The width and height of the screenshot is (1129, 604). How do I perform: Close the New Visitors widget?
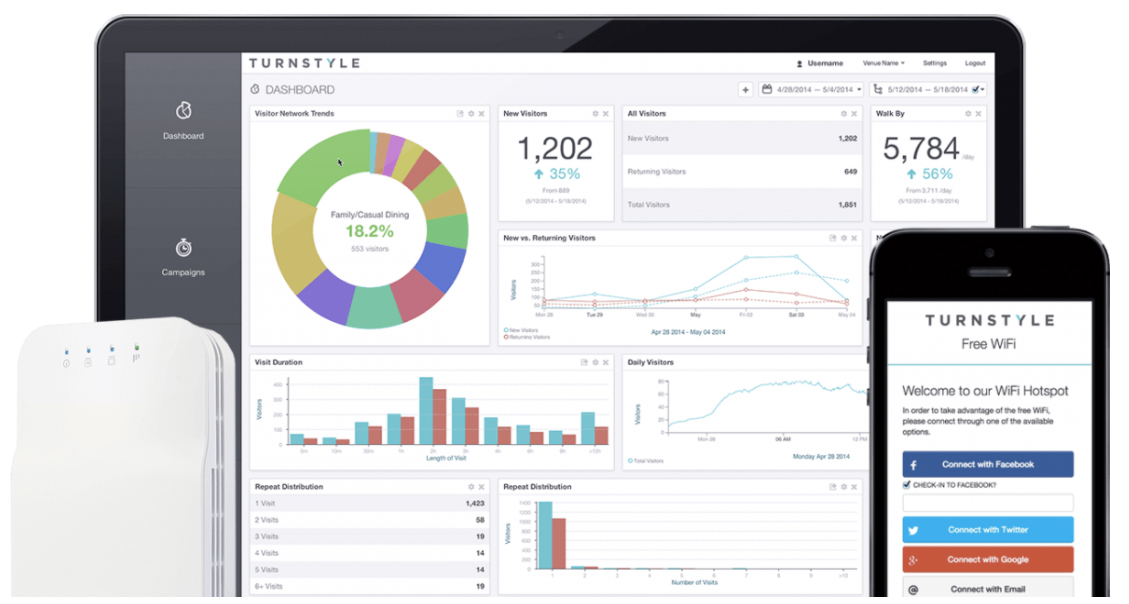[606, 114]
